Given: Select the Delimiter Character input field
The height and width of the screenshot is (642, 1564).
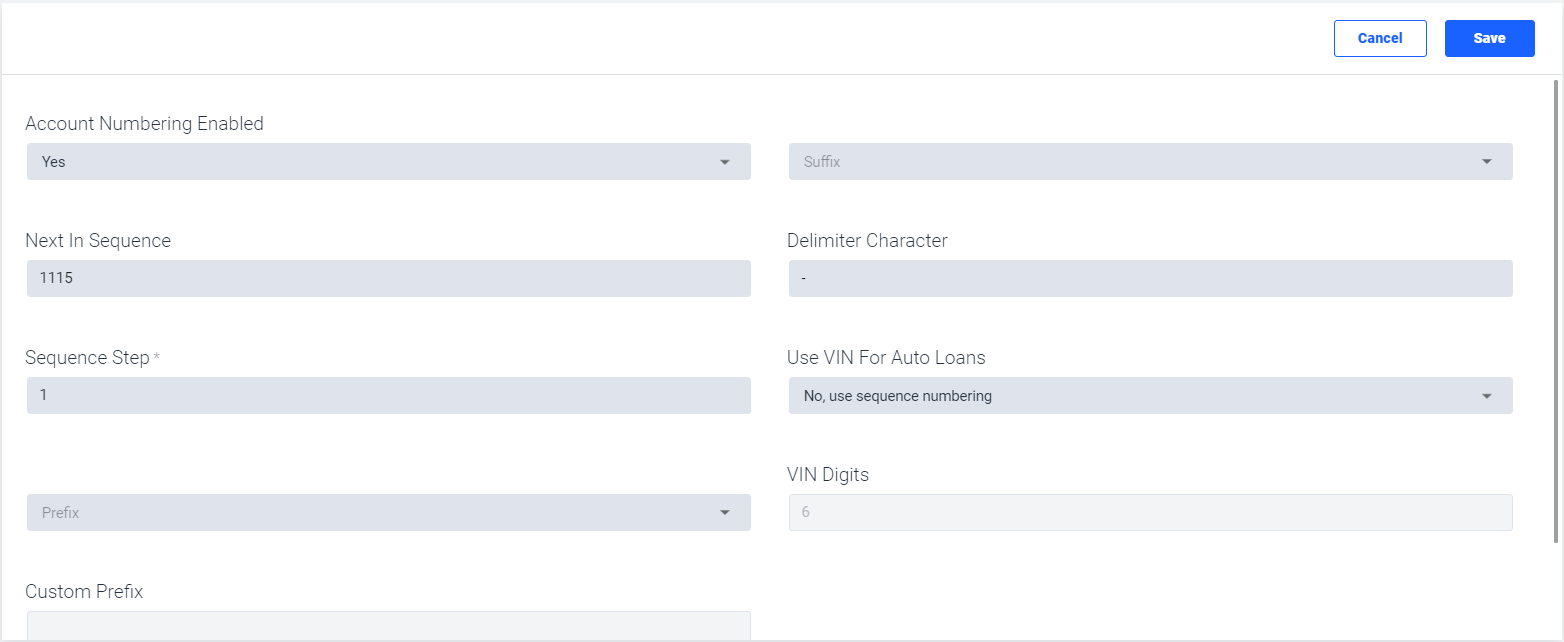Looking at the screenshot, I should pyautogui.click(x=1151, y=279).
